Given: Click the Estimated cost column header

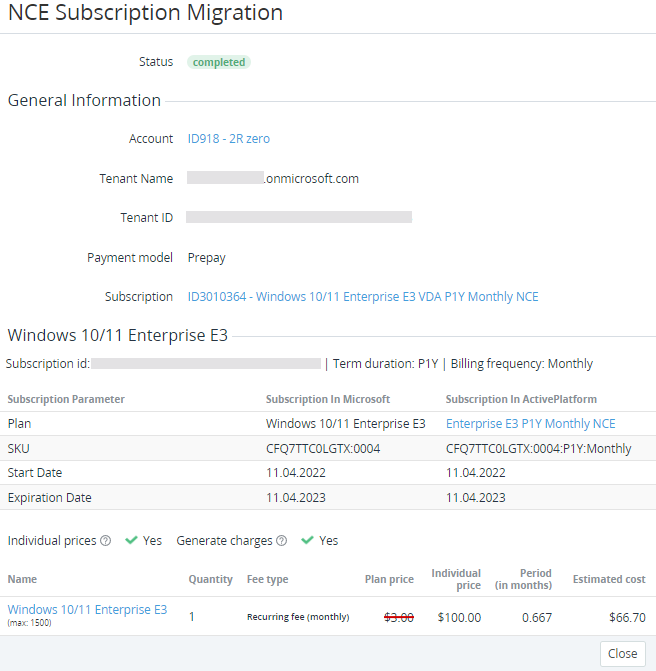Looking at the screenshot, I should pos(609,579).
